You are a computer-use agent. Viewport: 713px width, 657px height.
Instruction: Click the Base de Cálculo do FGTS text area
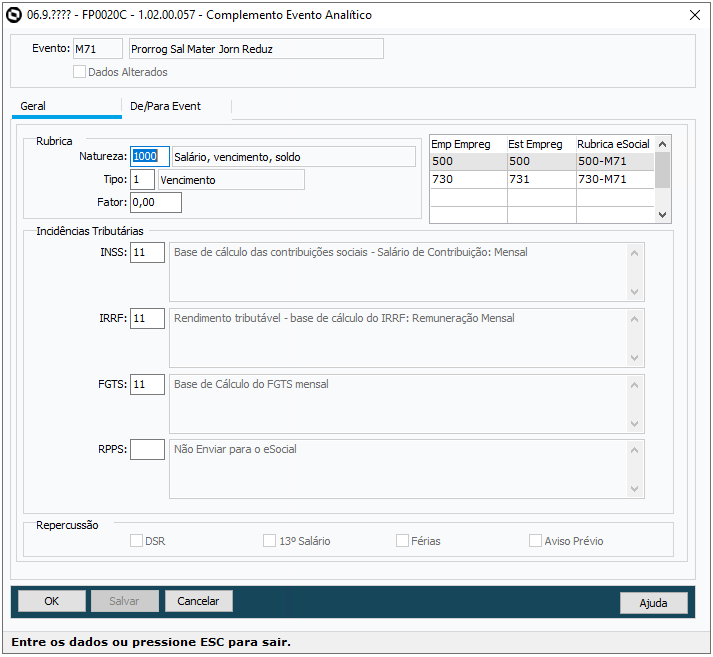[x=398, y=404]
